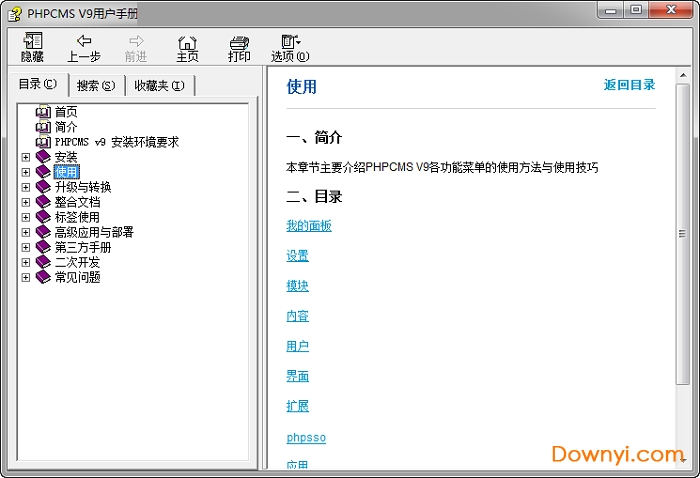Click the book icon beside 第三方手册
This screenshot has width=700, height=478.
click(43, 247)
